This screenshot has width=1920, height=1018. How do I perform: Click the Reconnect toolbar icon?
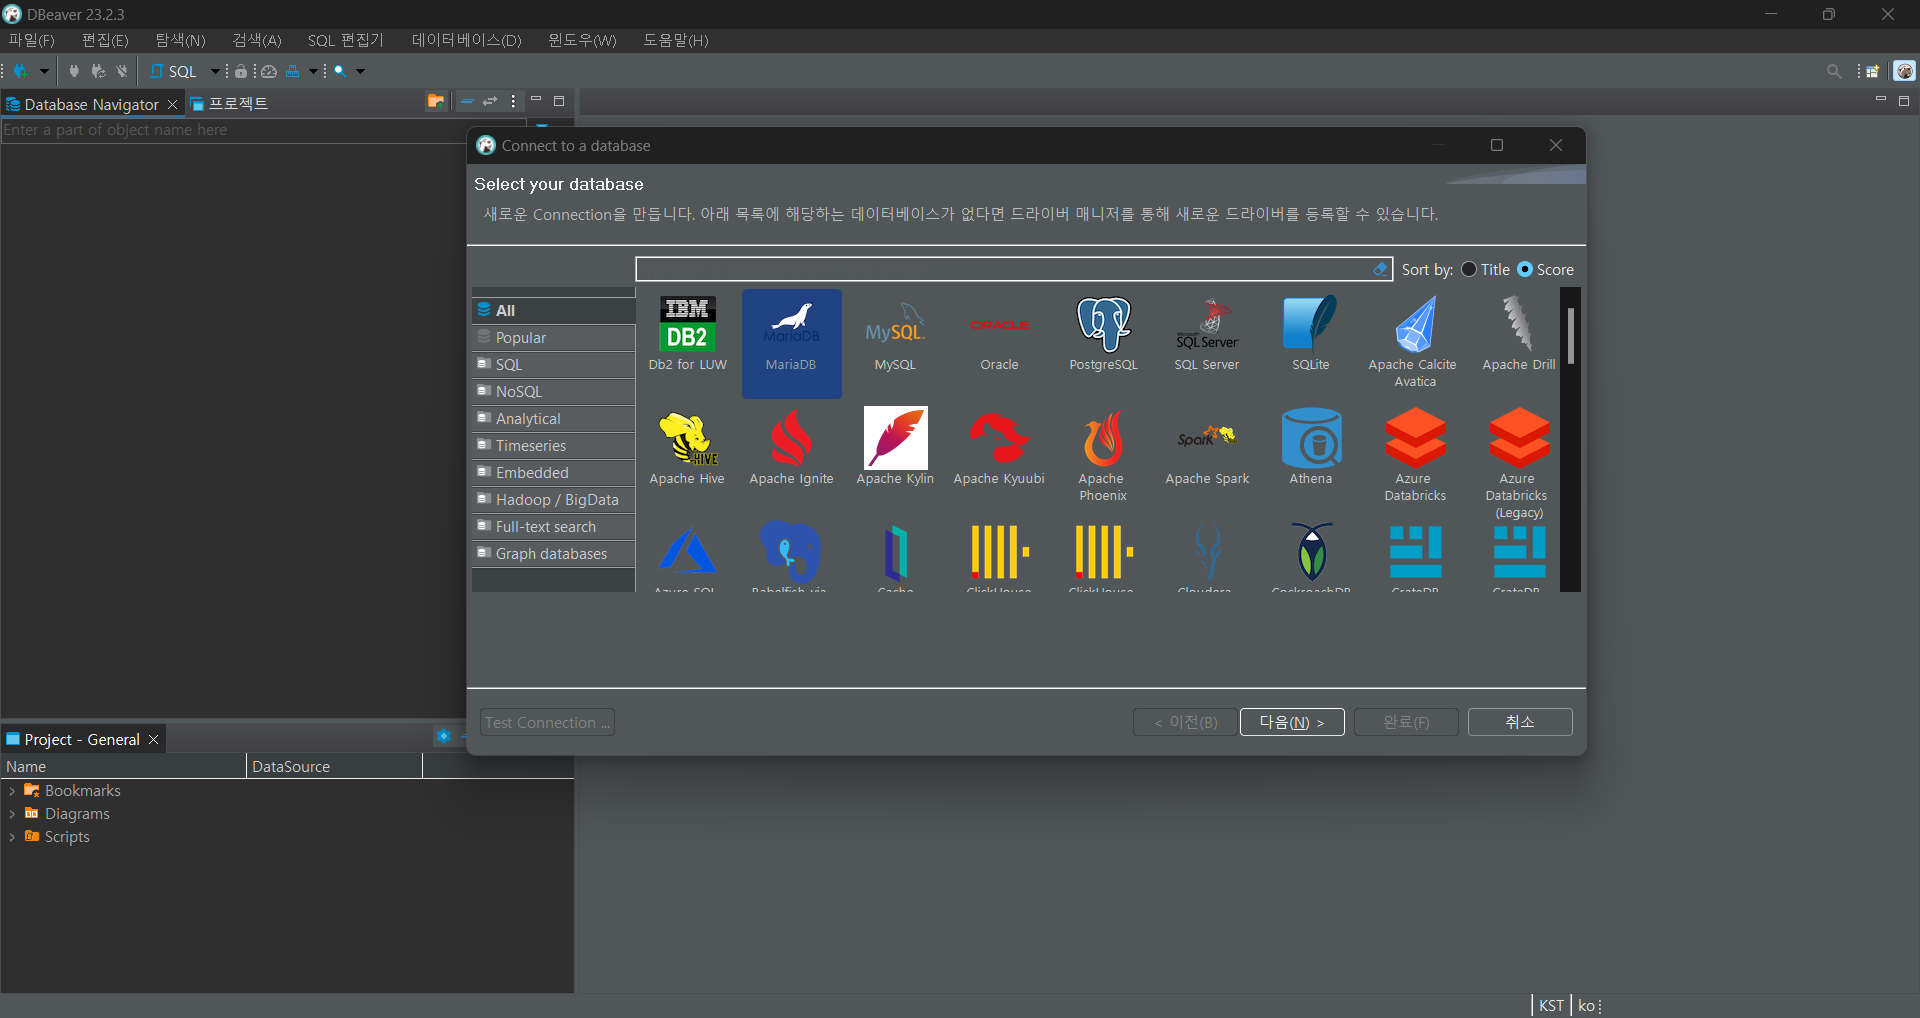98,71
